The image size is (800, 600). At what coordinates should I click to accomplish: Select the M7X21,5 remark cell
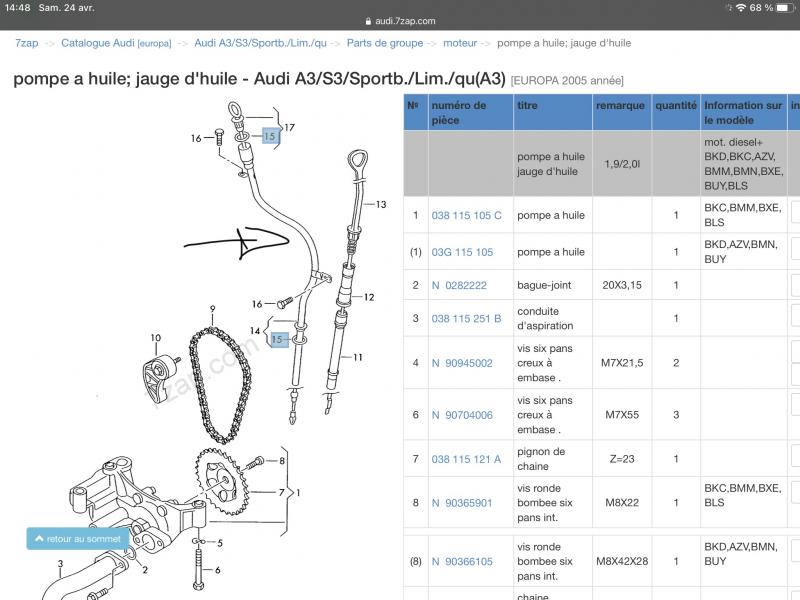[x=621, y=363]
